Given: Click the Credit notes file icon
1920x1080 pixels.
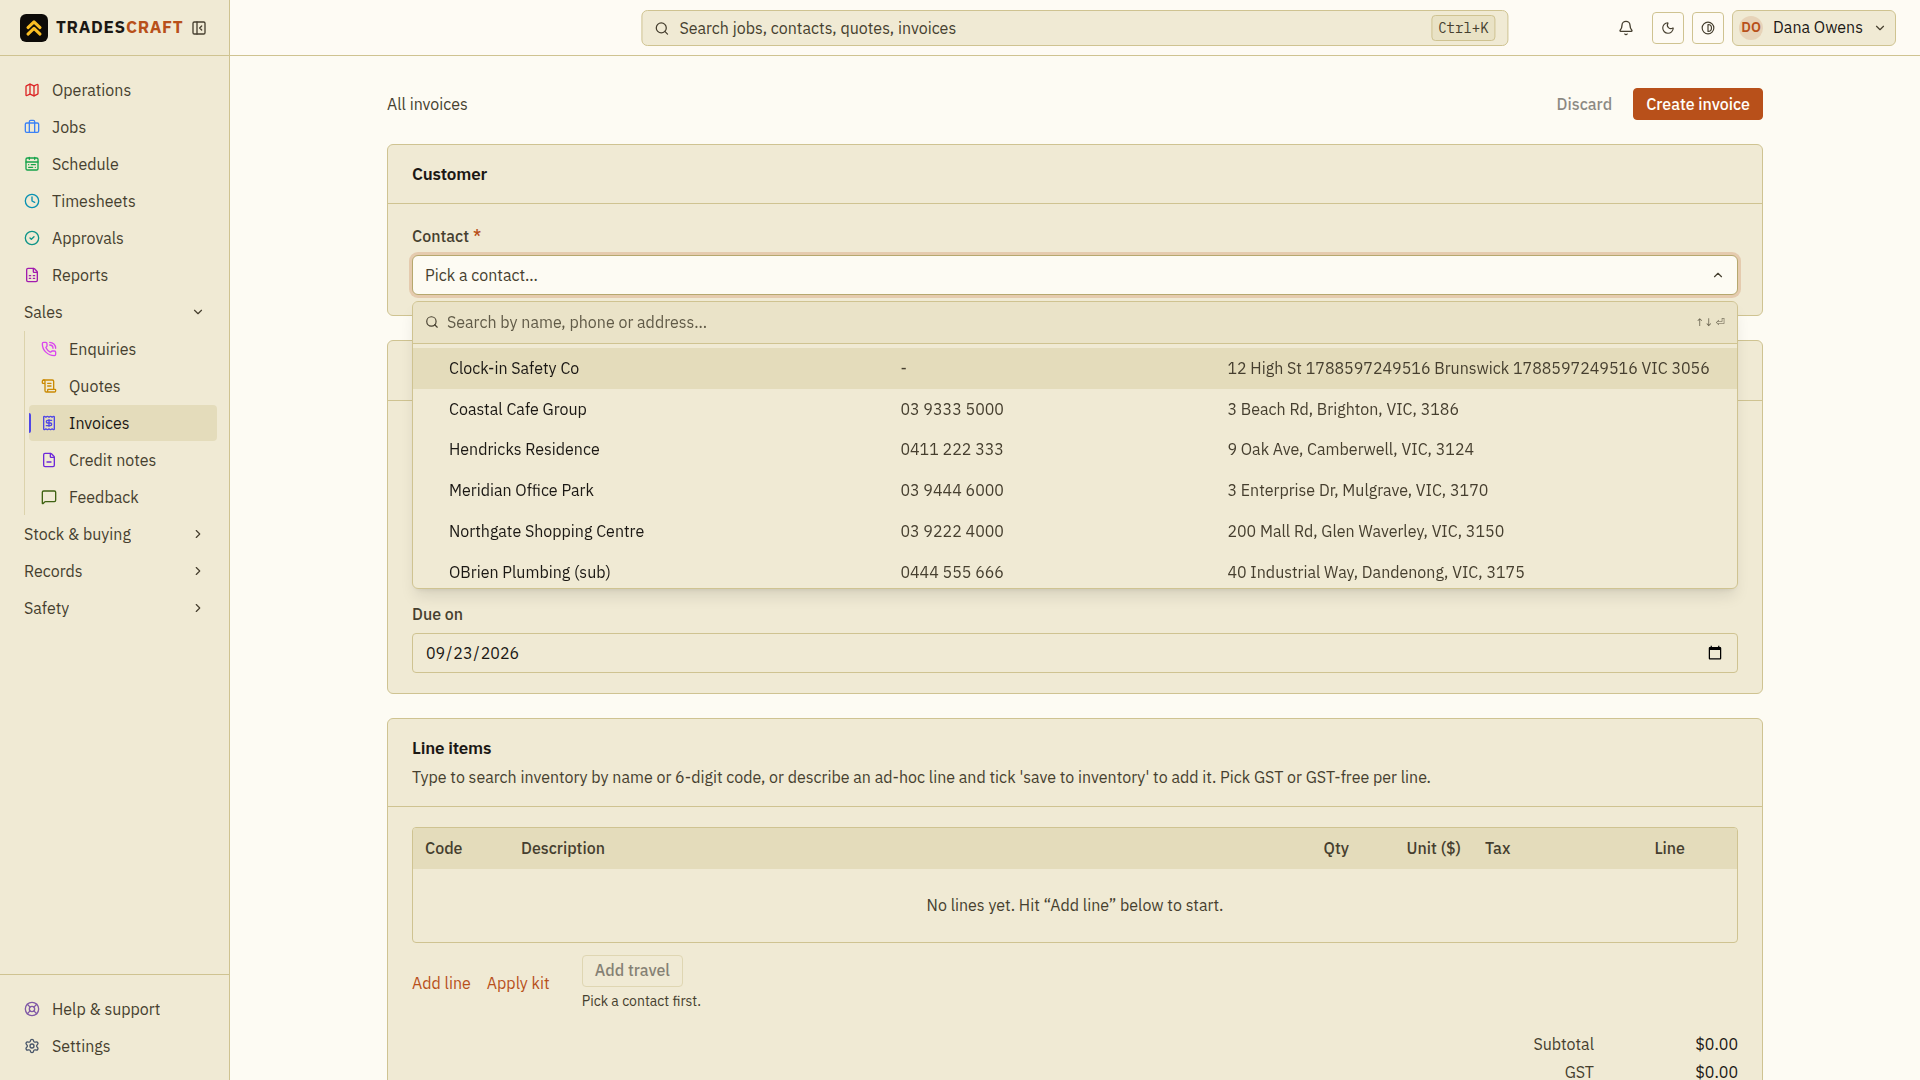Looking at the screenshot, I should click(x=49, y=460).
